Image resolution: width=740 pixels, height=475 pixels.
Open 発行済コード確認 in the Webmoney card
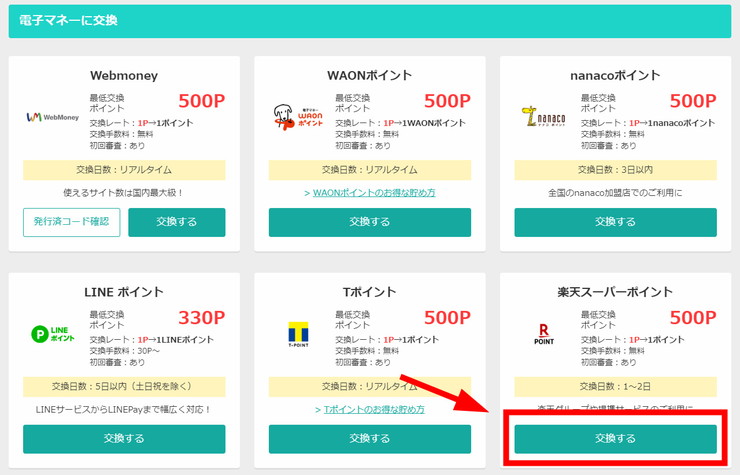(72, 222)
